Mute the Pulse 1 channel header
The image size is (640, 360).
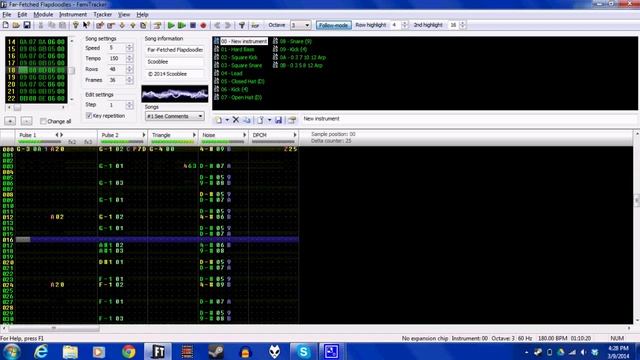pos(28,135)
